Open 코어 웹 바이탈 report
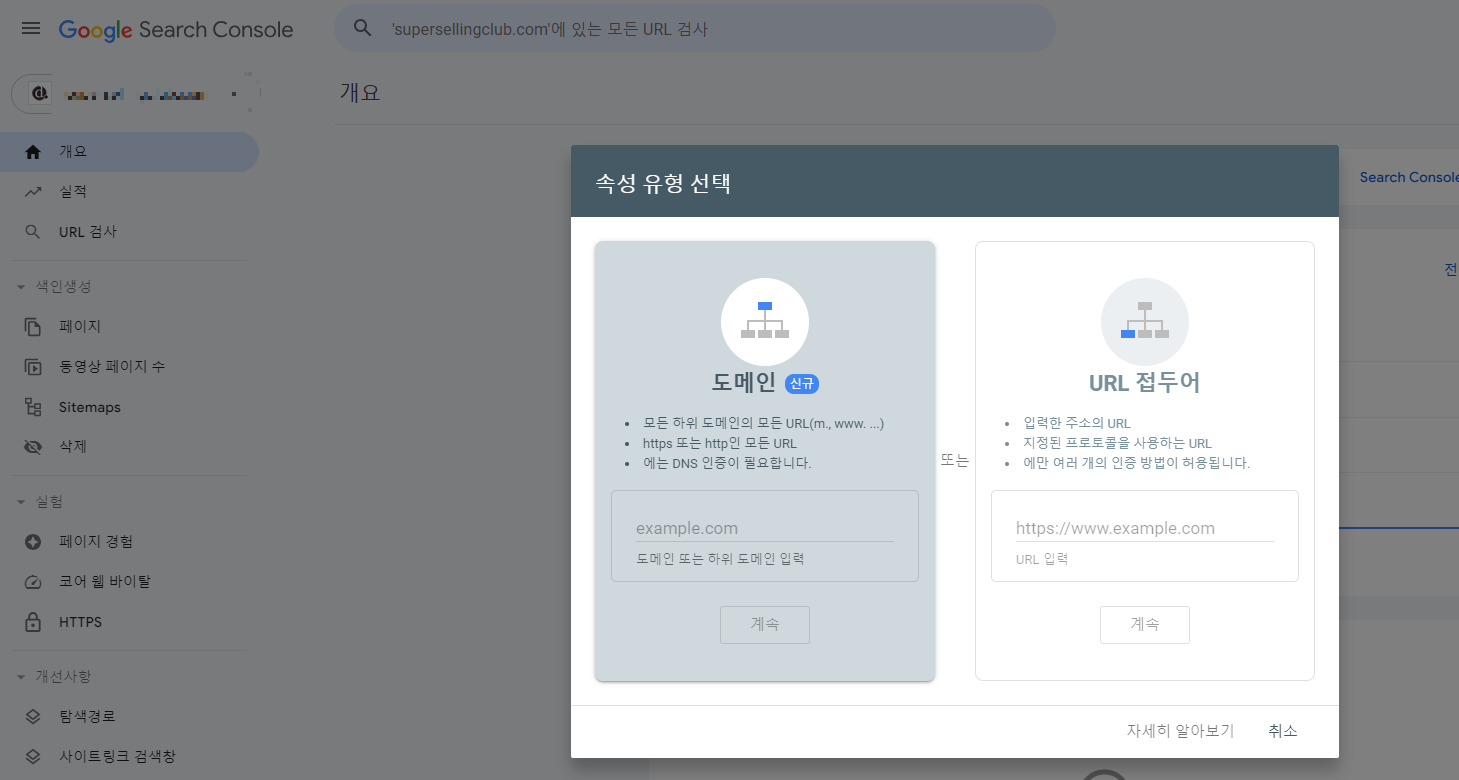 [129, 582]
